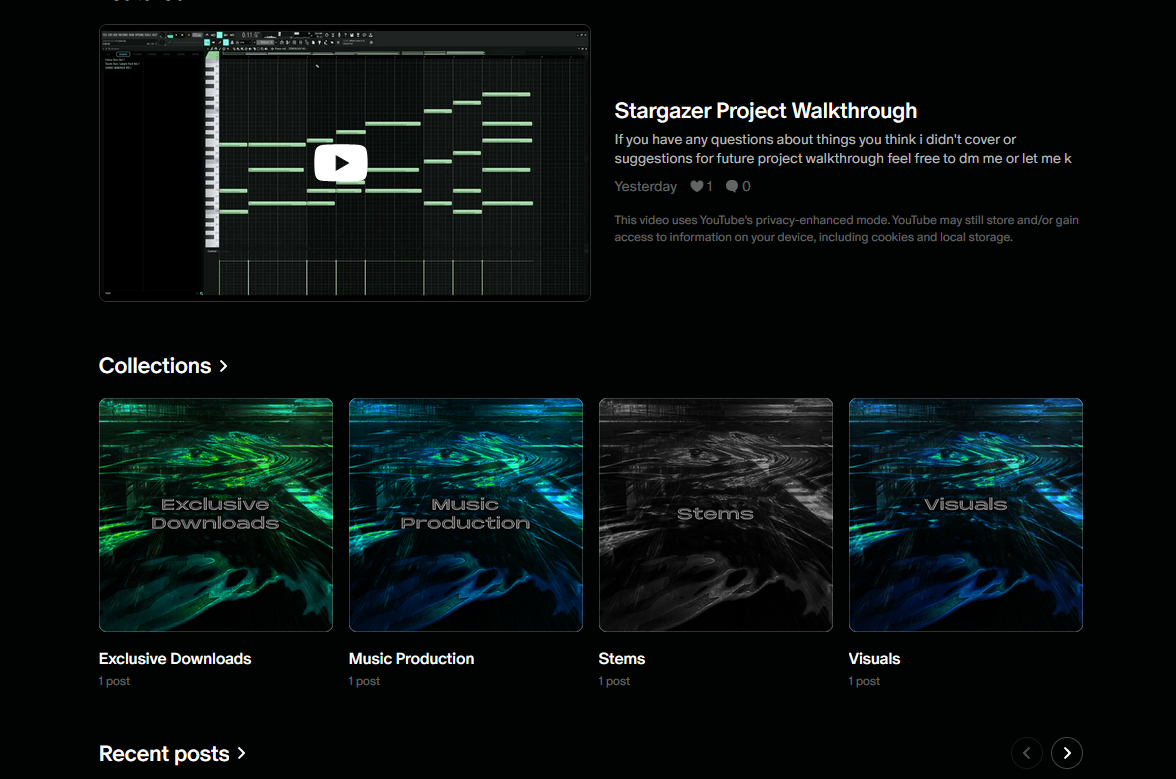Image resolution: width=1176 pixels, height=779 pixels.
Task: Click the Visuals title text link
Action: pos(874,659)
